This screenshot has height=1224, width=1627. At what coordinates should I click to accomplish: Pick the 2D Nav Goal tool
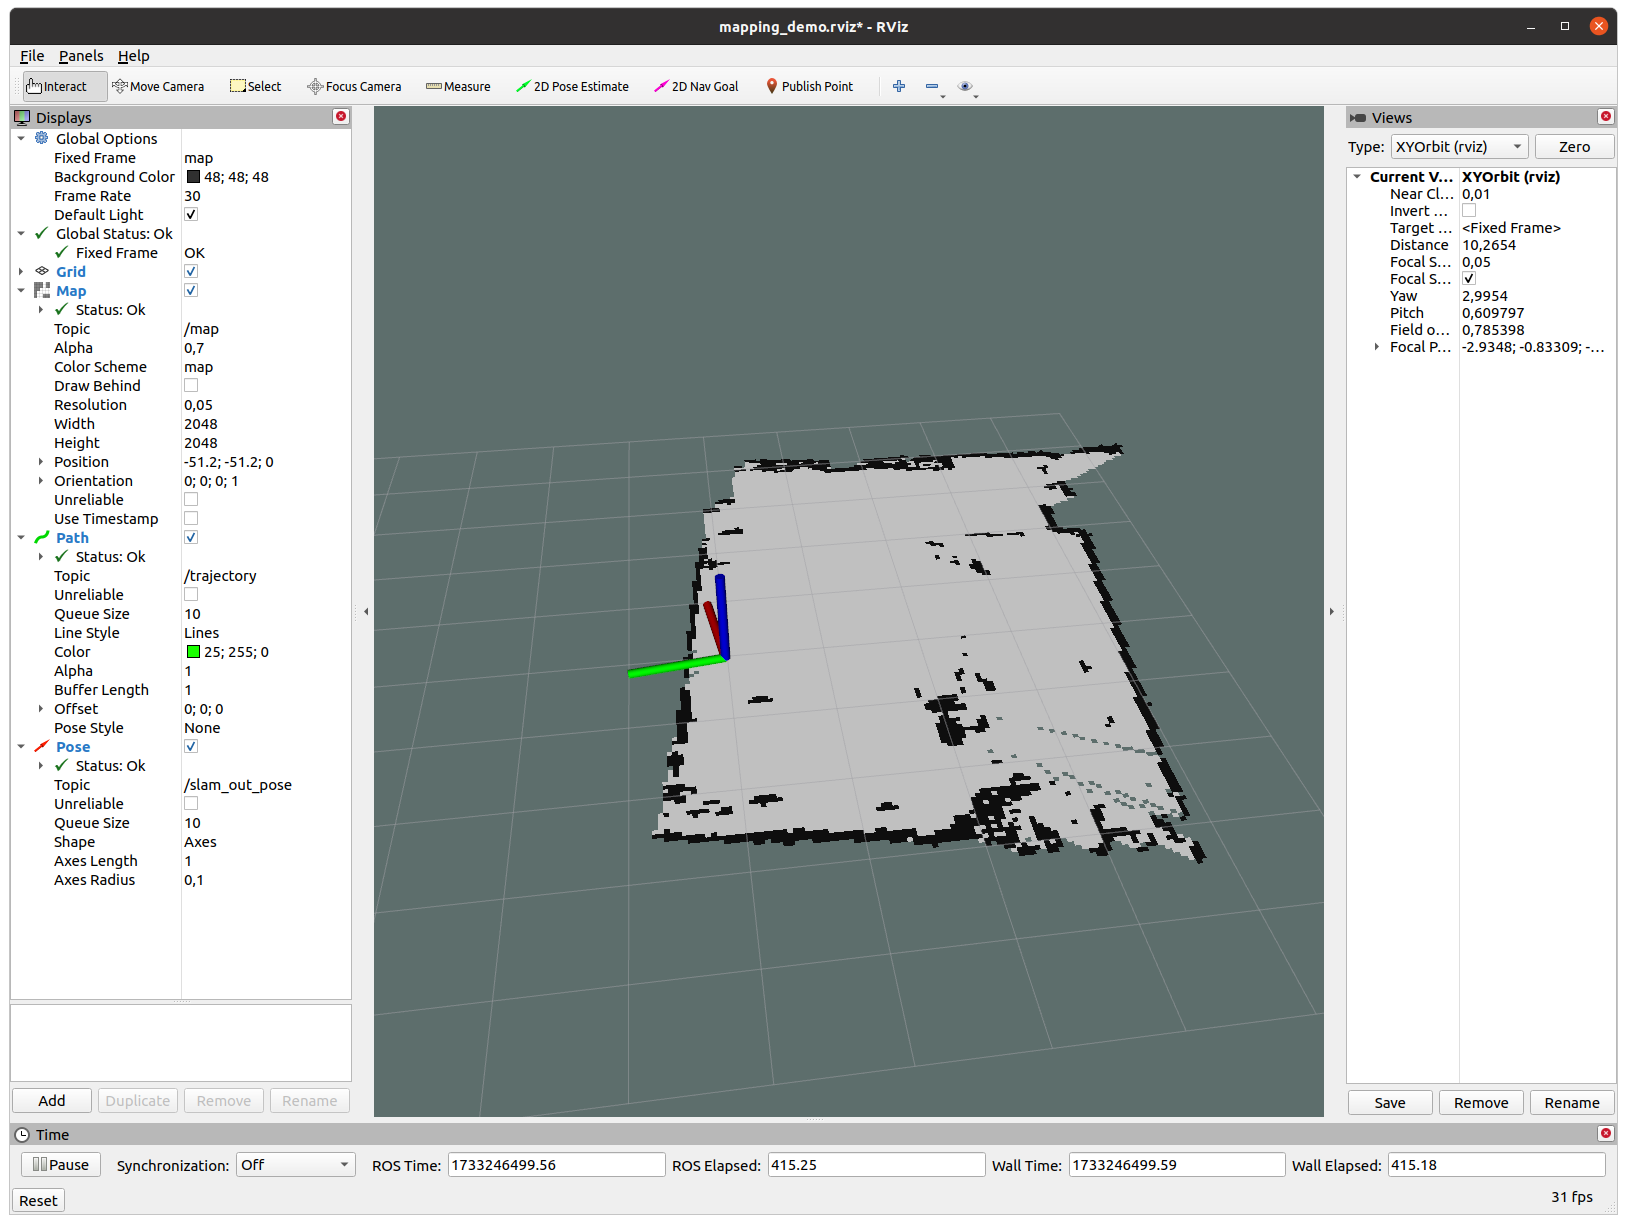click(x=696, y=87)
